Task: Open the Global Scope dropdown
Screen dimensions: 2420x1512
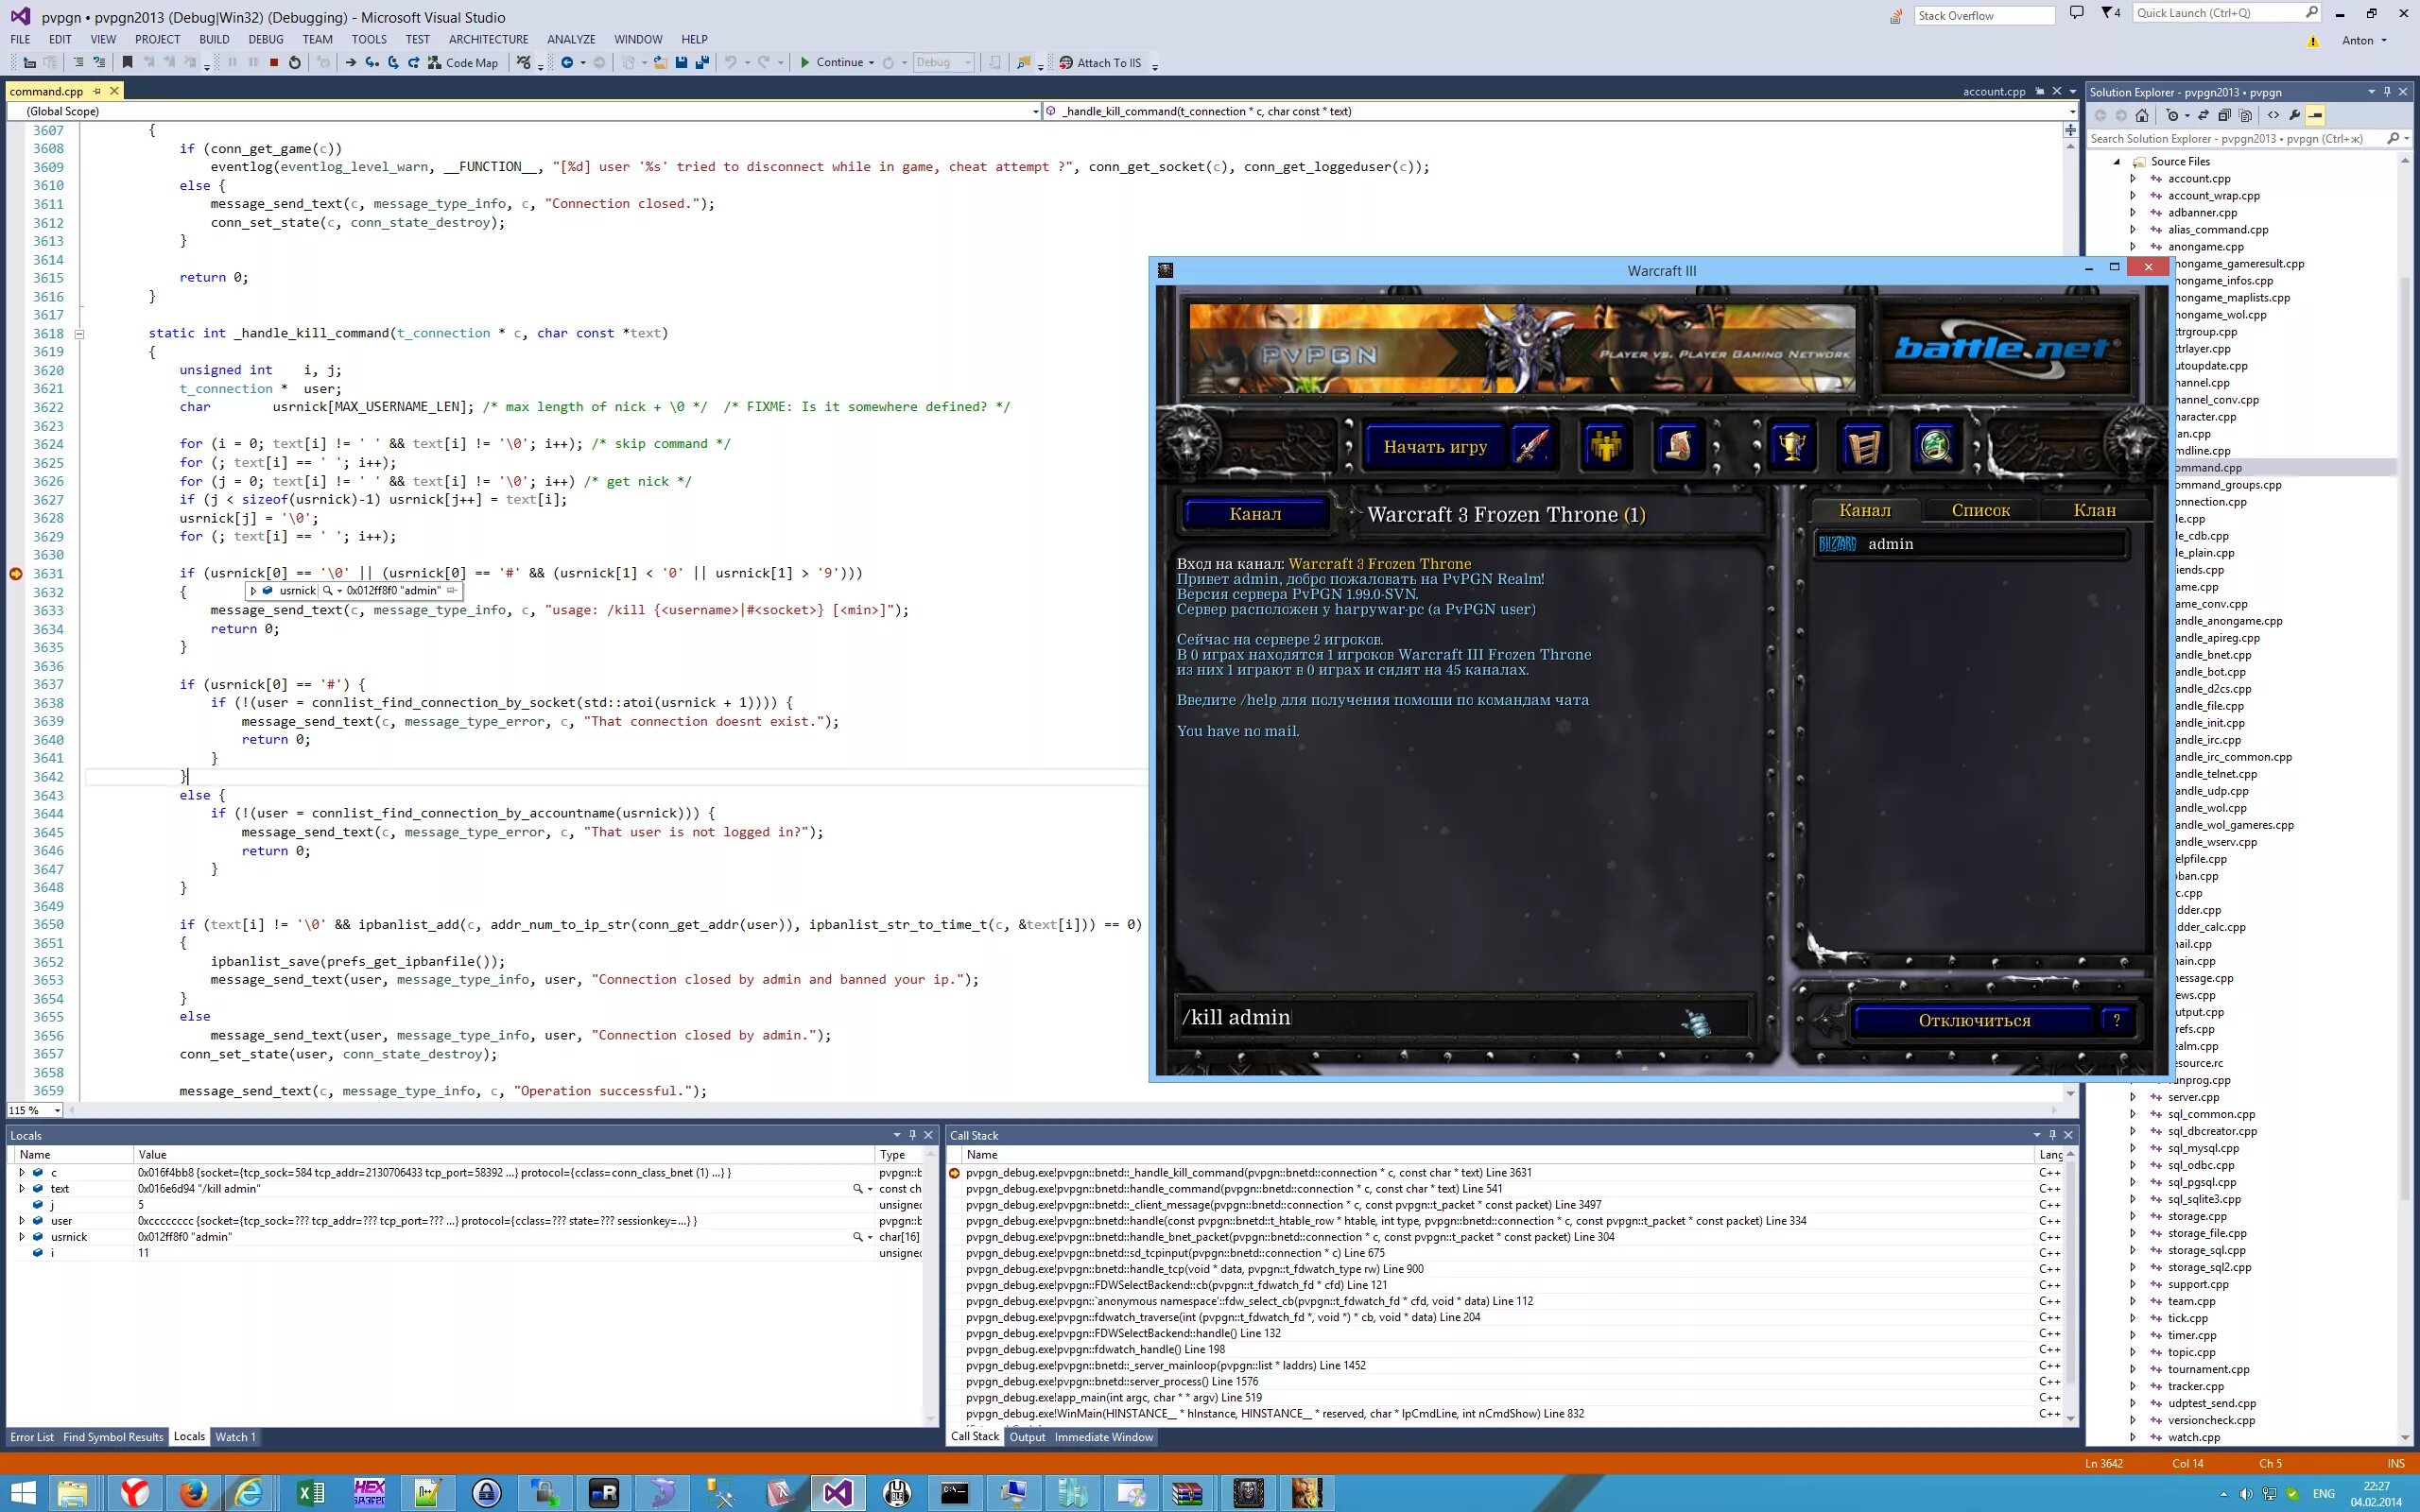Action: [1035, 111]
